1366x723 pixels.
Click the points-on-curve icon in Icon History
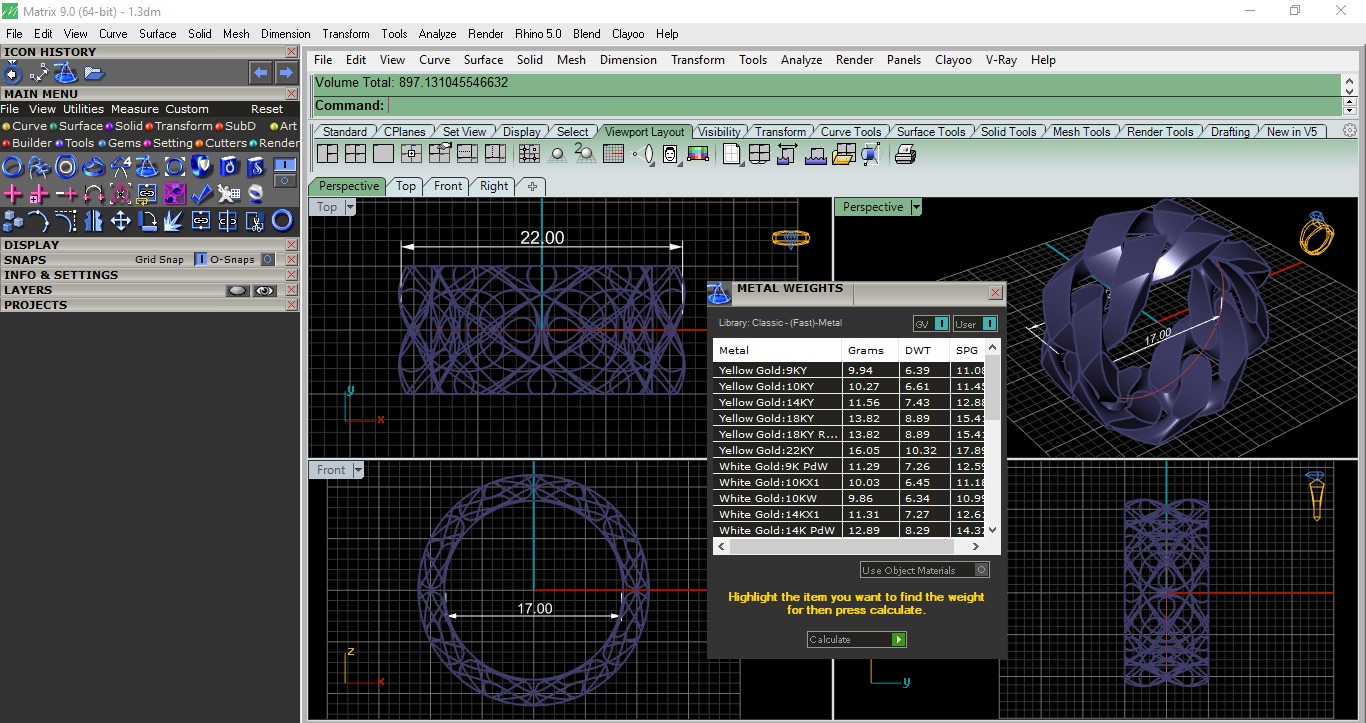[x=40, y=73]
